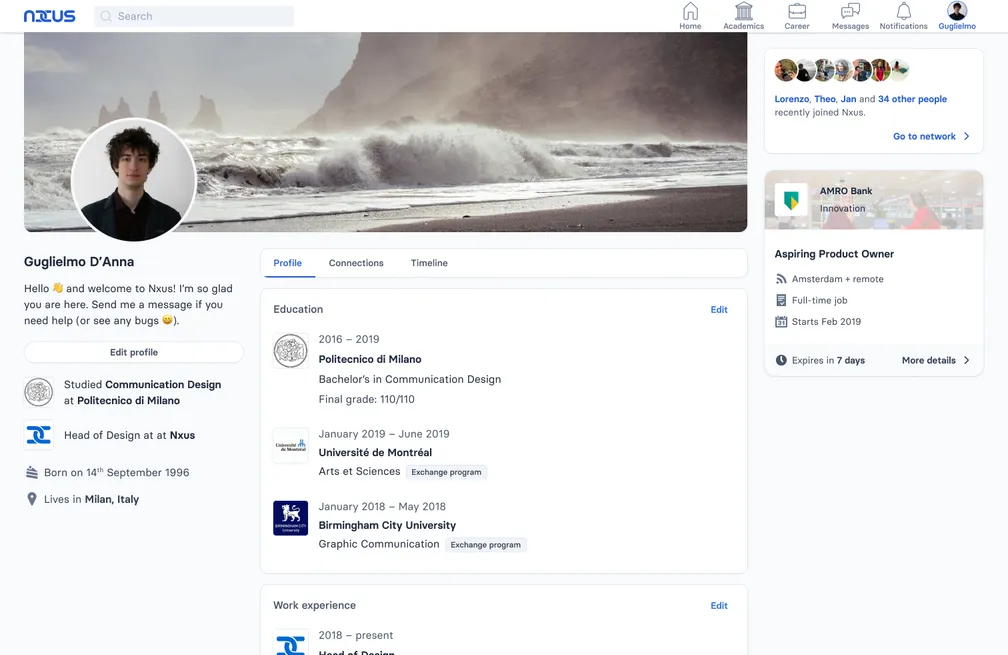1008x655 pixels.
Task: Click the Exchange program badge under Université de Montréal
Action: coord(446,471)
